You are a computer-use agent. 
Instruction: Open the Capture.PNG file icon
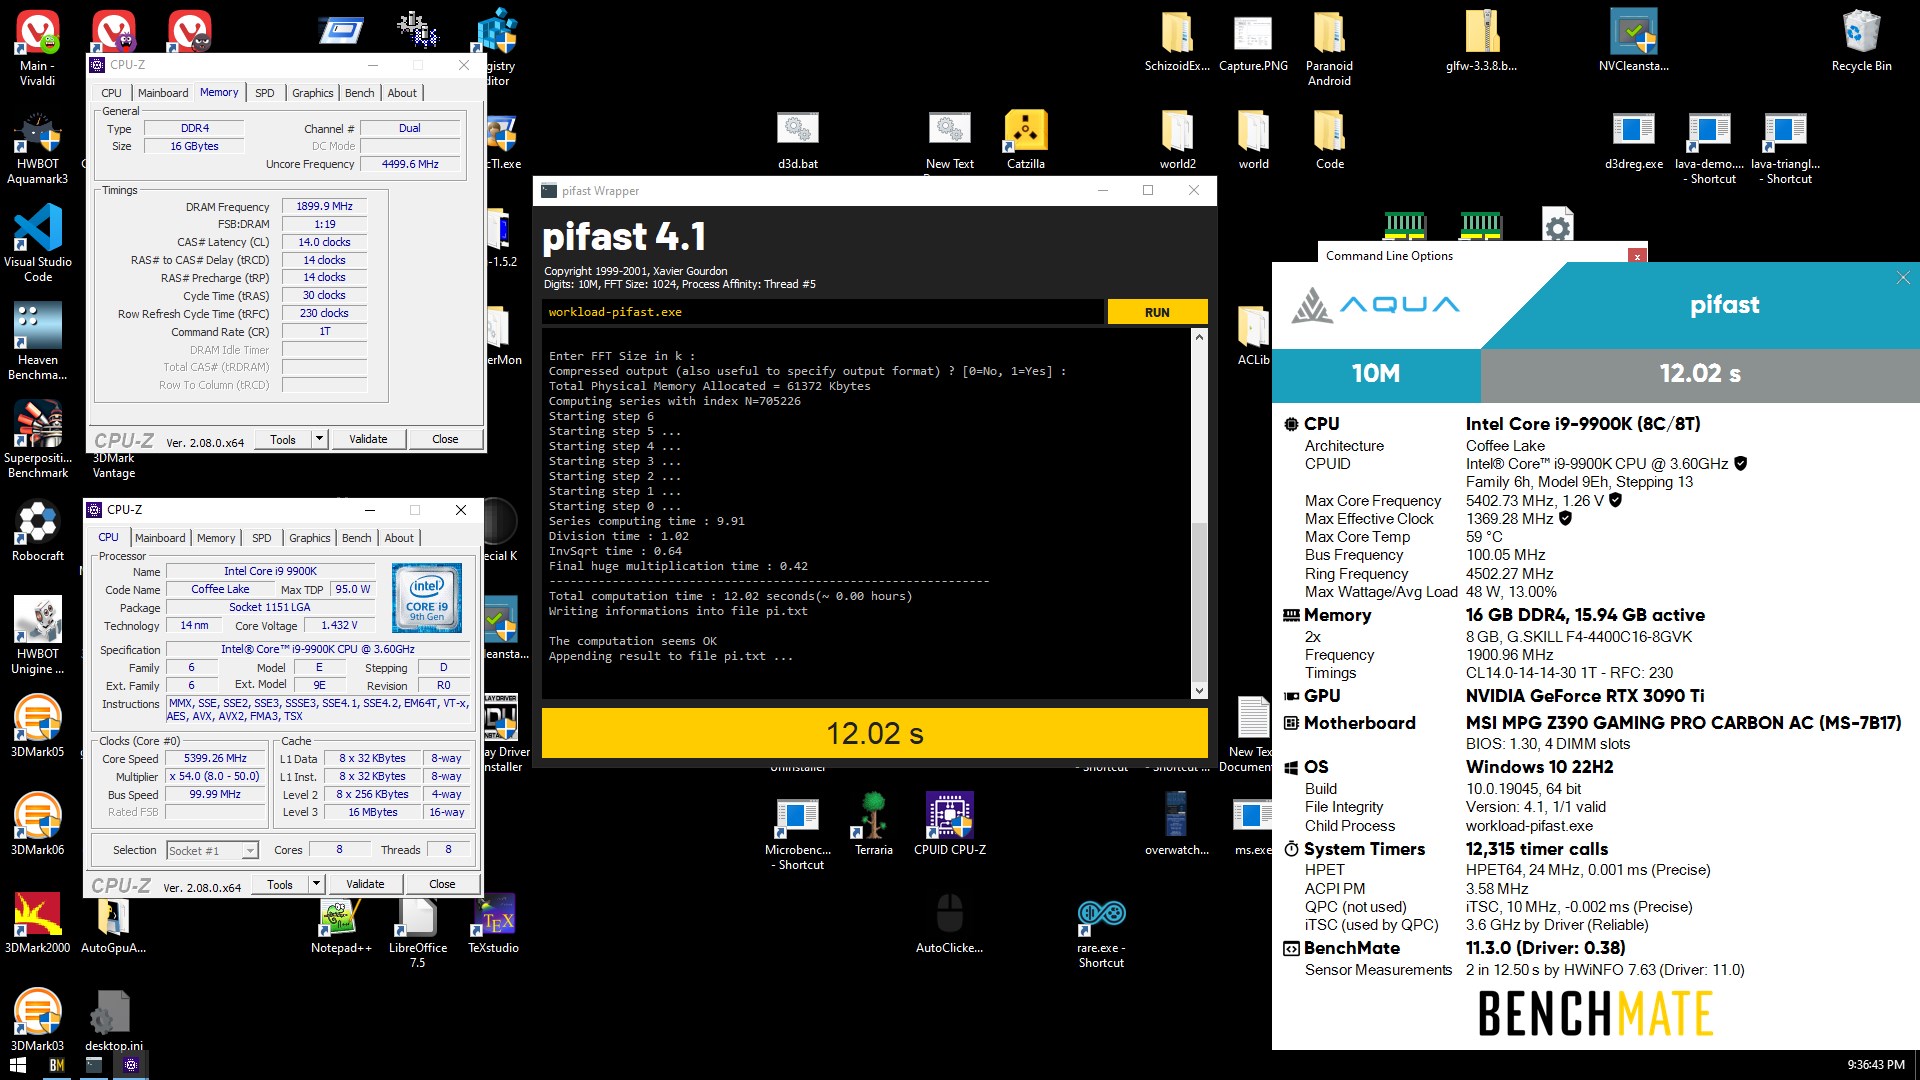pos(1253,41)
